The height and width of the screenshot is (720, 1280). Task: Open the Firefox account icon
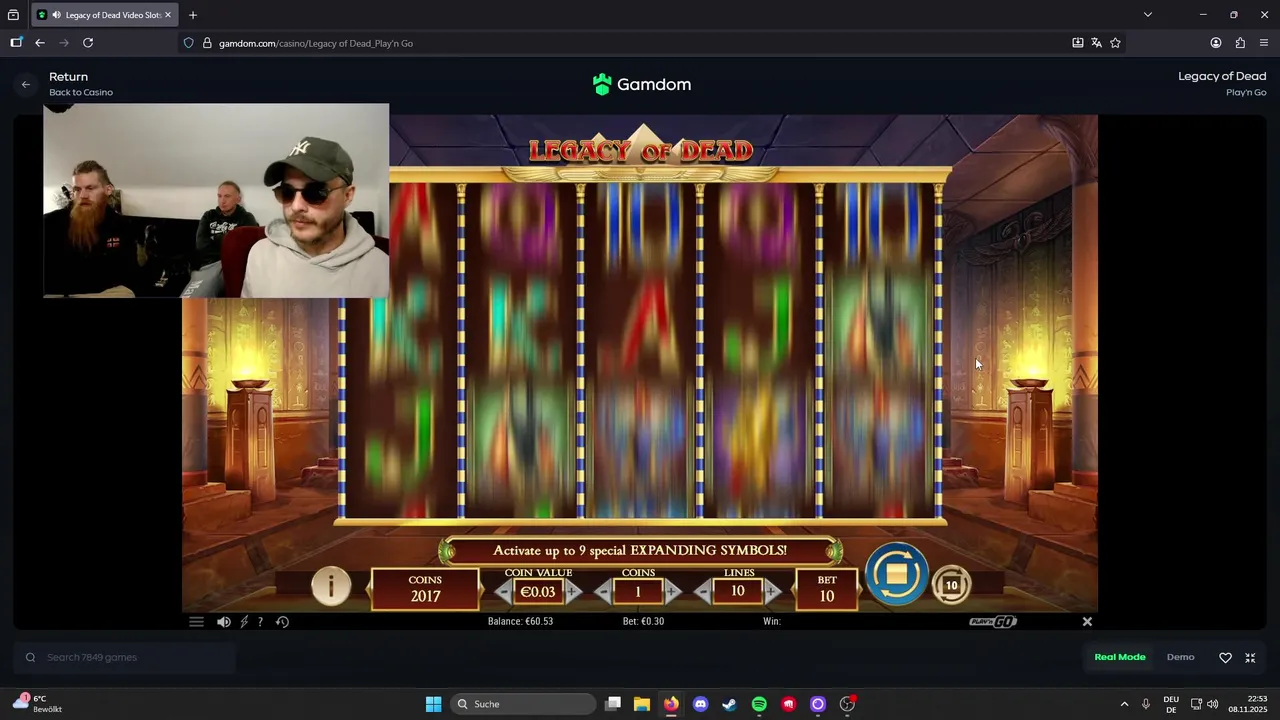[1216, 43]
